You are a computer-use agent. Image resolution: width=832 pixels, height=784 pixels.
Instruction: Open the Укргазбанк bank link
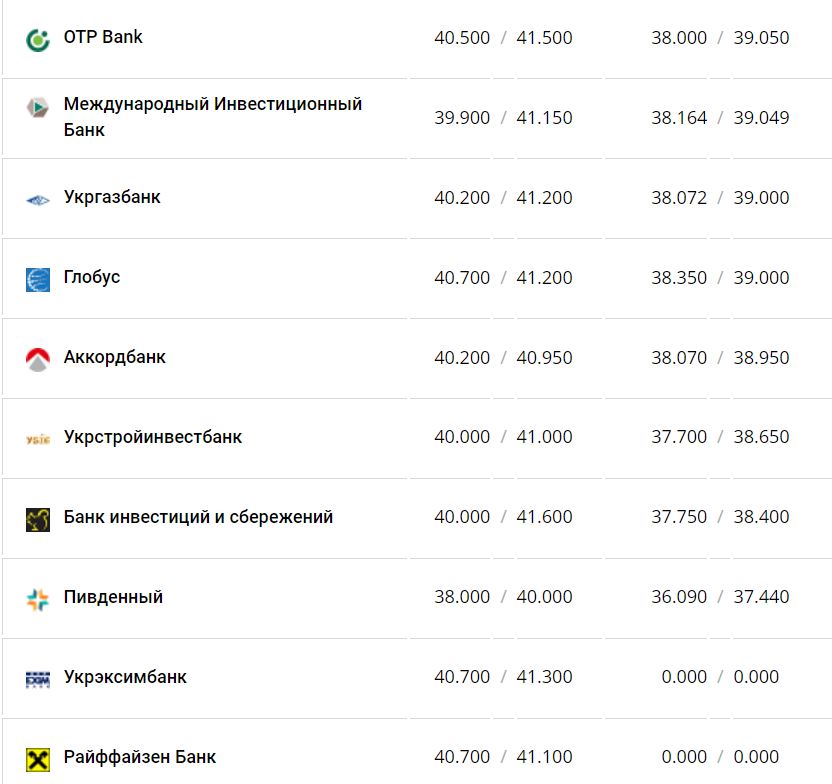click(x=112, y=197)
